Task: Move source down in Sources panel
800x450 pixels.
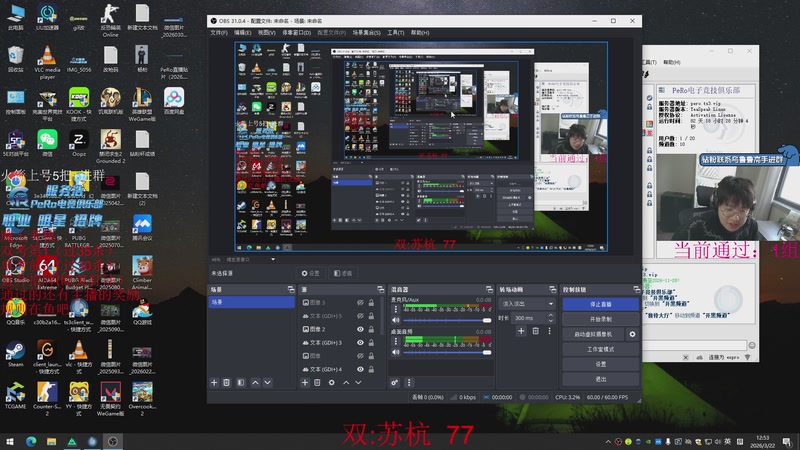Action: (x=358, y=382)
